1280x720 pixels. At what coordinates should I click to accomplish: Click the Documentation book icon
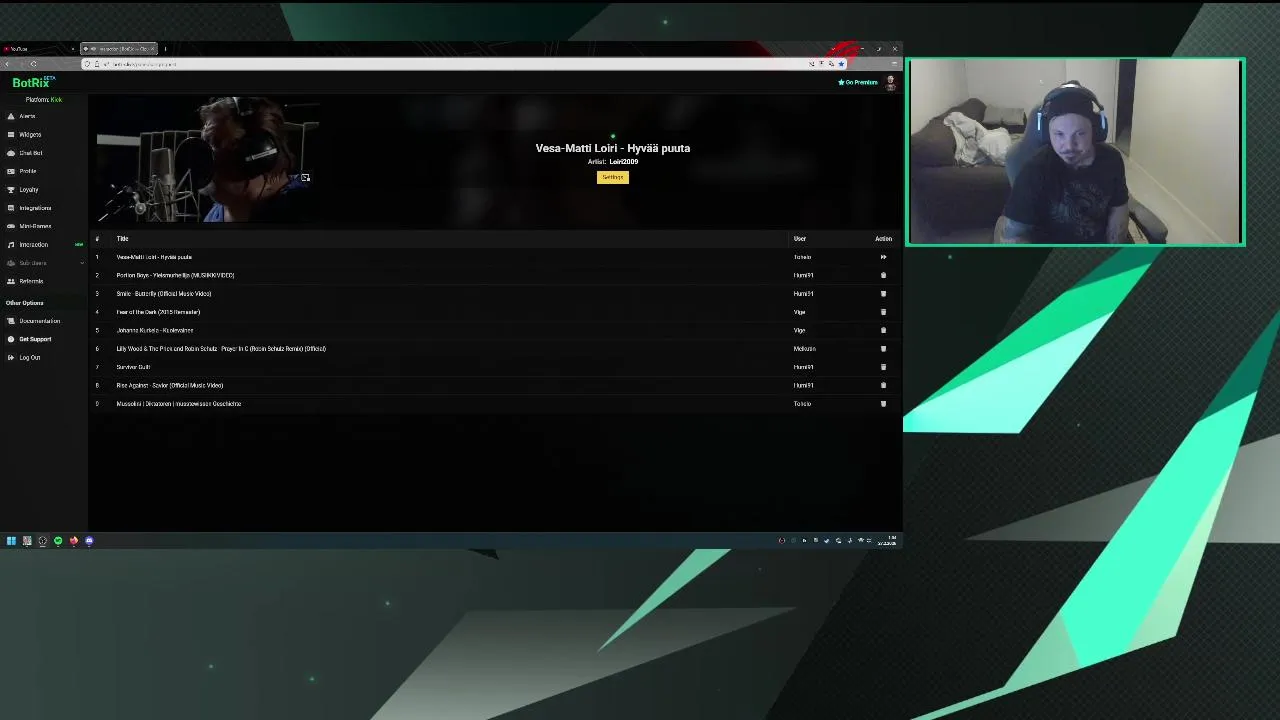[x=11, y=321]
